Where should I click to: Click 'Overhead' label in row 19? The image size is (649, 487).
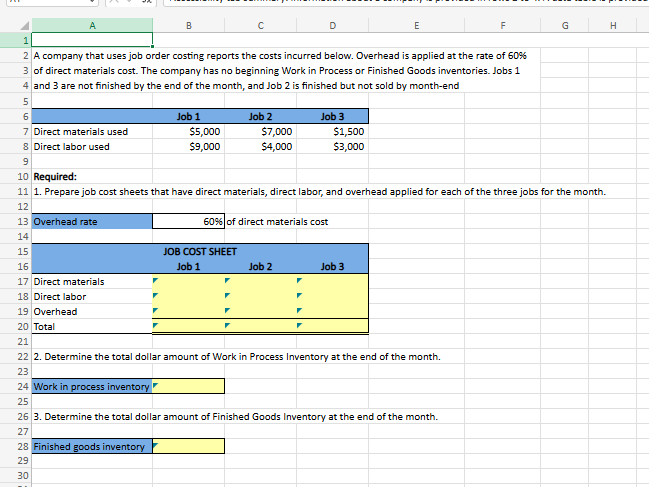click(55, 312)
